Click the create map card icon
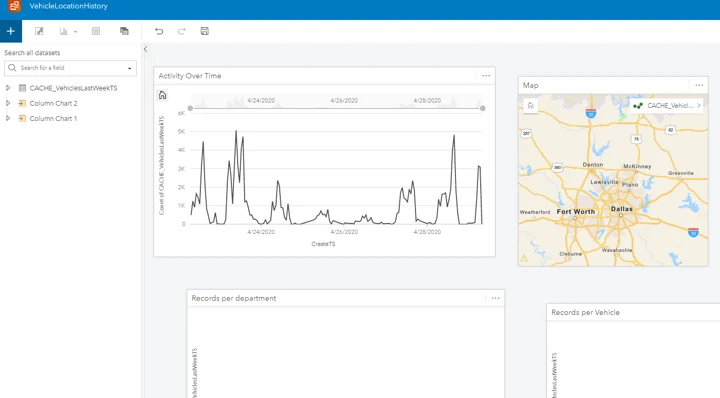The width and height of the screenshot is (720, 398). tap(39, 31)
